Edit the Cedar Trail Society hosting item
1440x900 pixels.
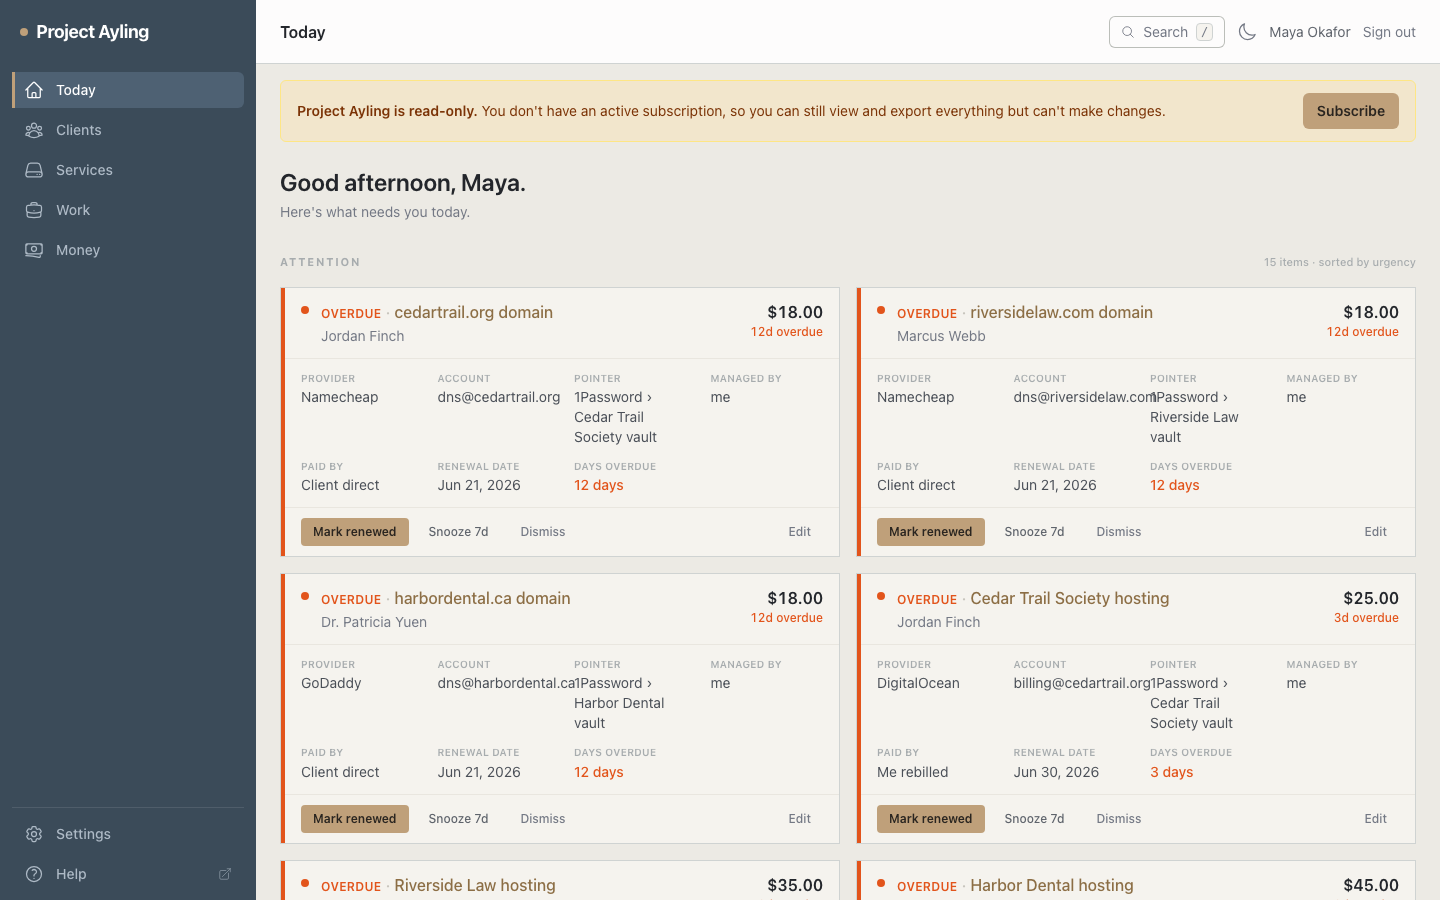(1375, 819)
